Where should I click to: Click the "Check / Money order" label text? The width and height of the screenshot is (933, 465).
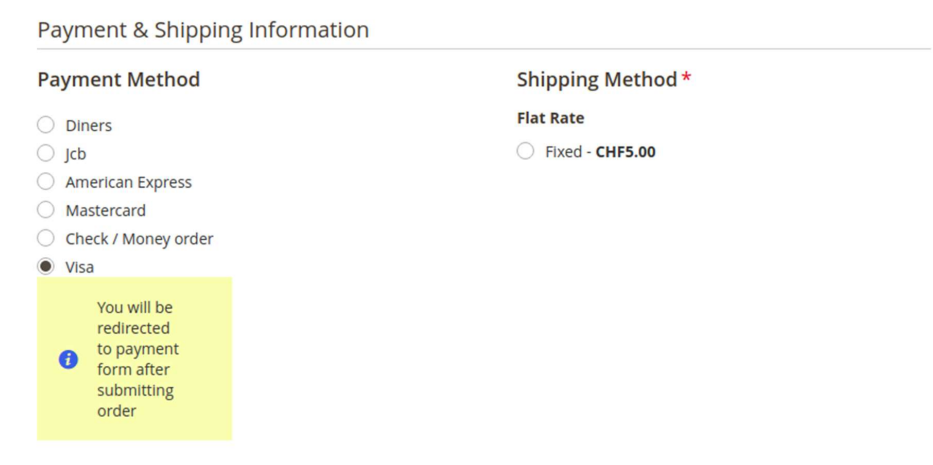click(139, 239)
